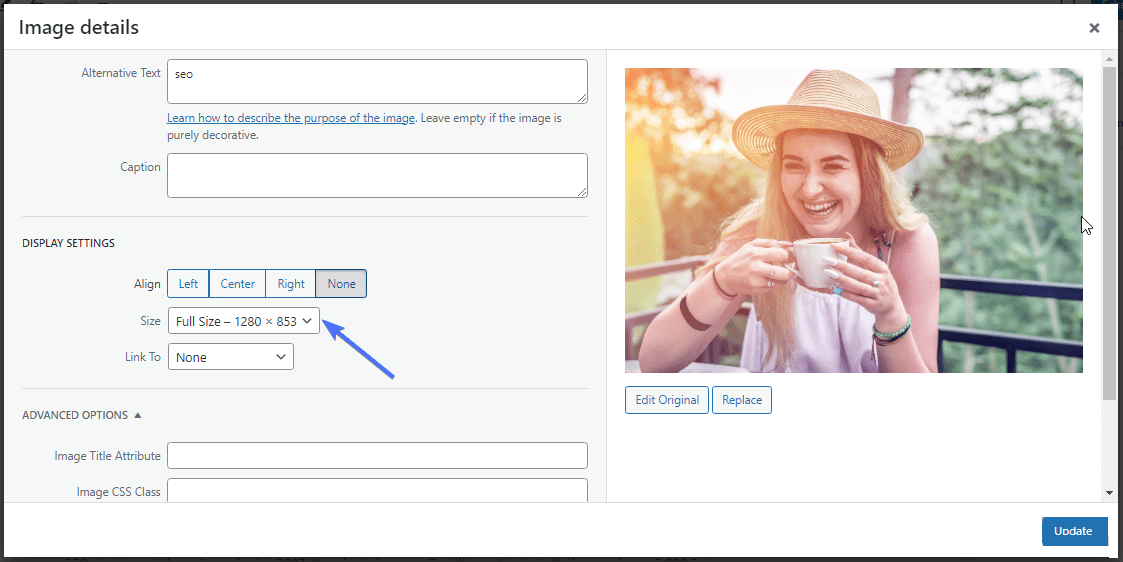Click the scroll down arrow of the dialog scrollbar

[x=1109, y=493]
